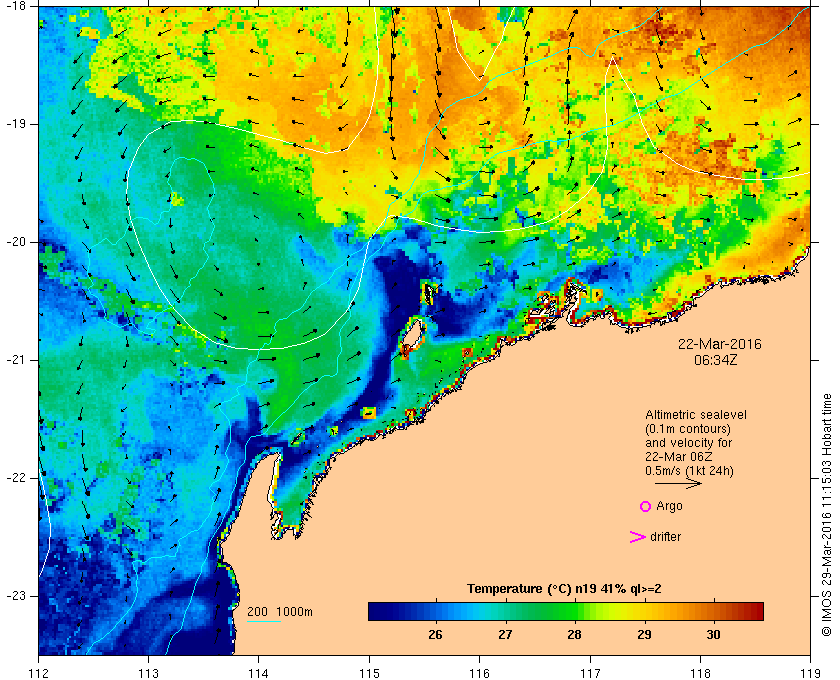The height and width of the screenshot is (680, 840).
Task: Click the magenta drifter arrow legend symbol
Action: click(x=638, y=537)
